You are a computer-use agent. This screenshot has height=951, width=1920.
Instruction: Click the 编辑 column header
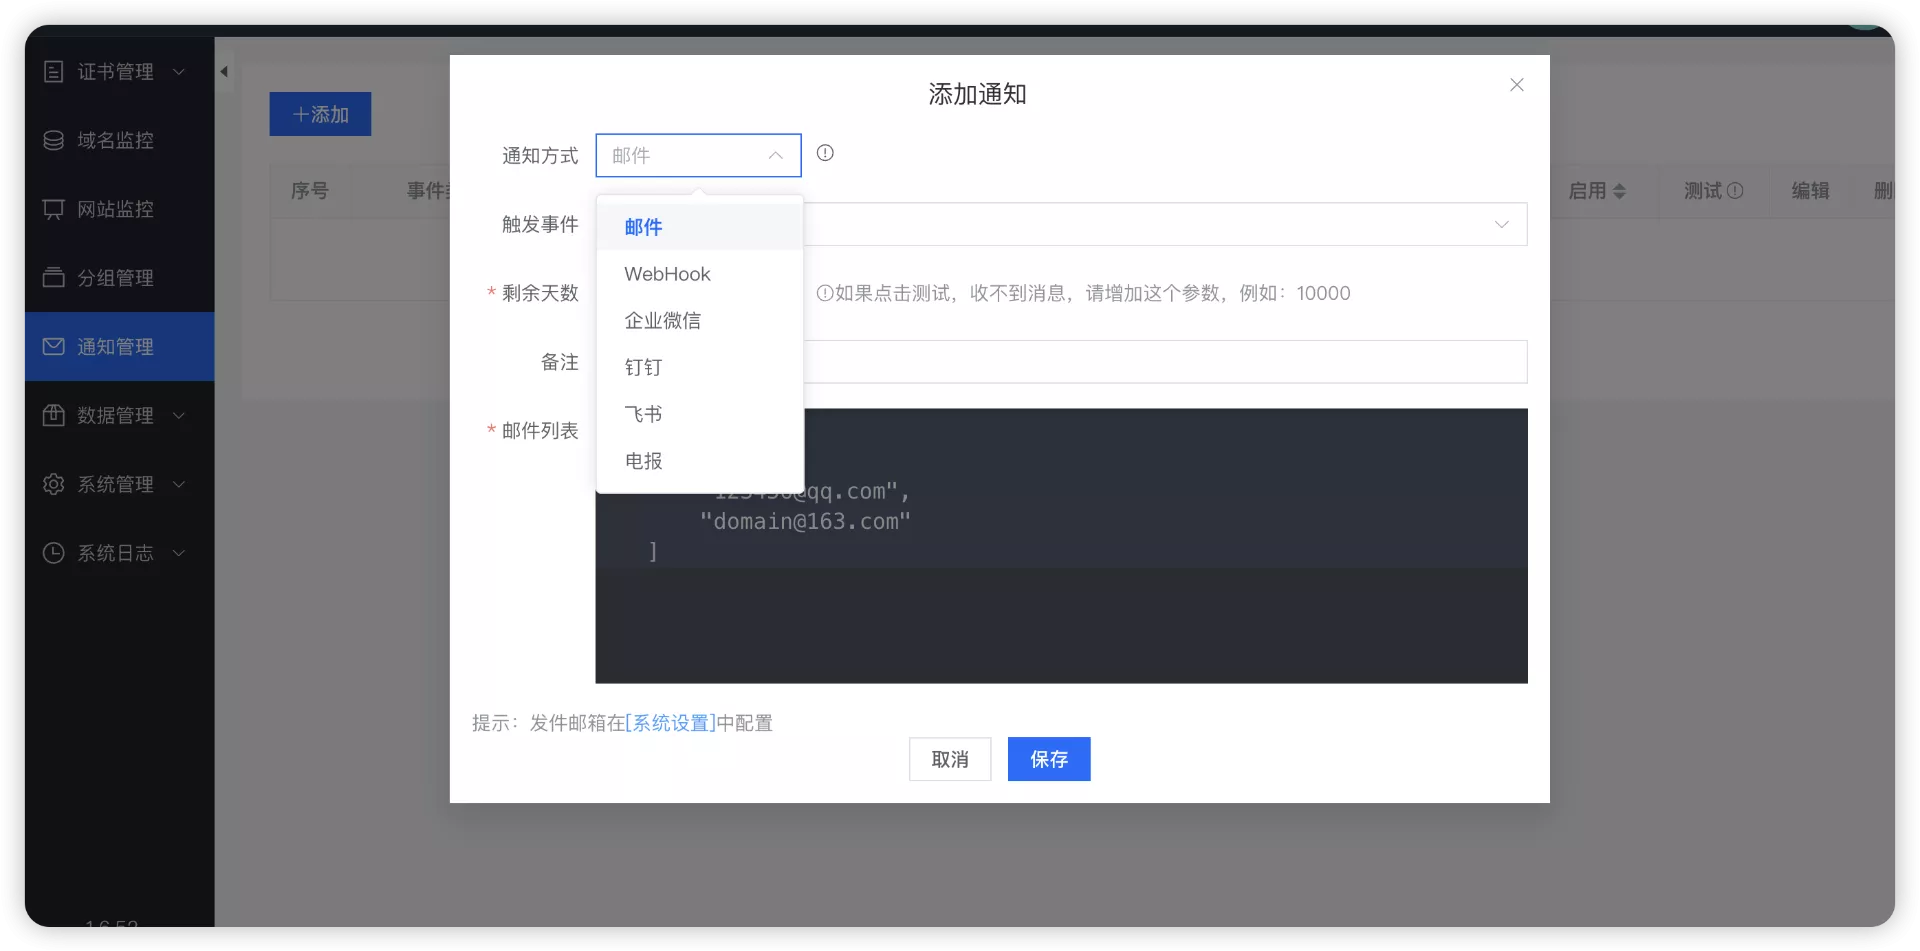1810,190
